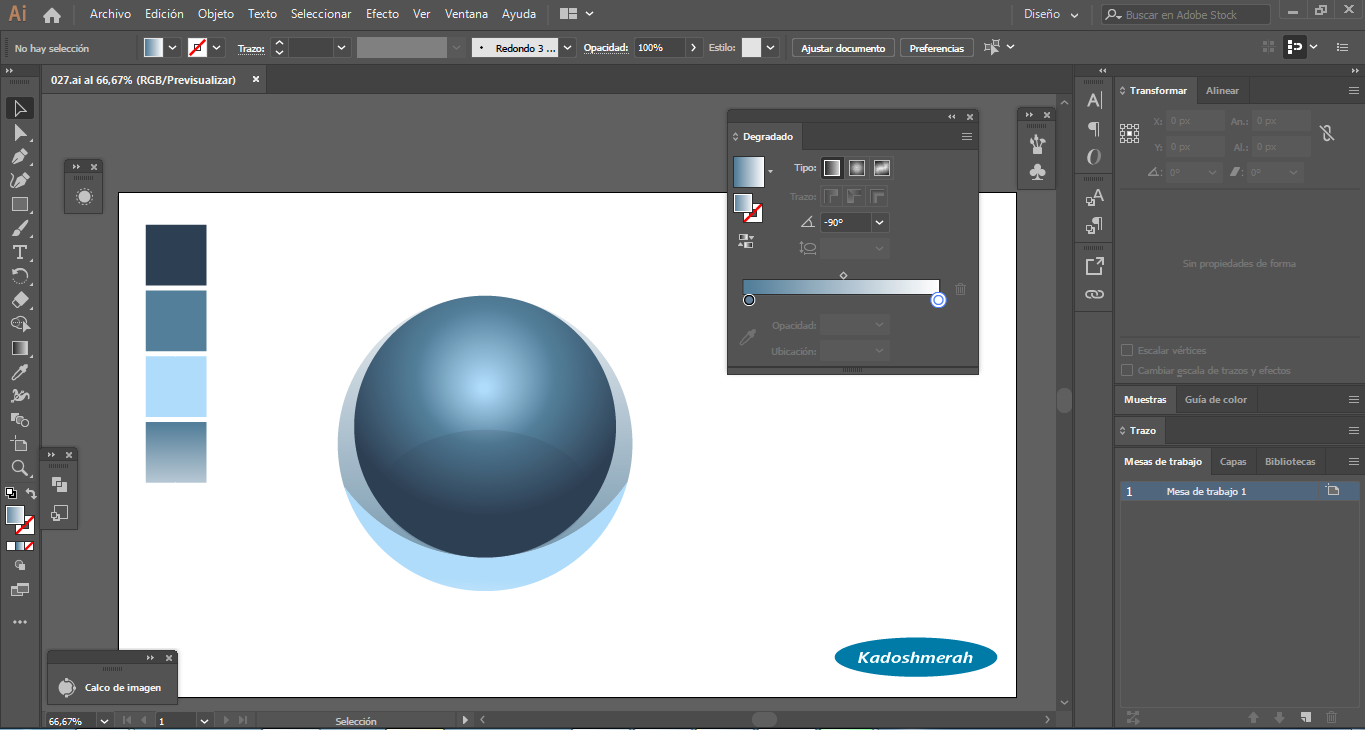Open the Asset Export panel icon
Screen dimensions: 1365x730
pos(1094,266)
